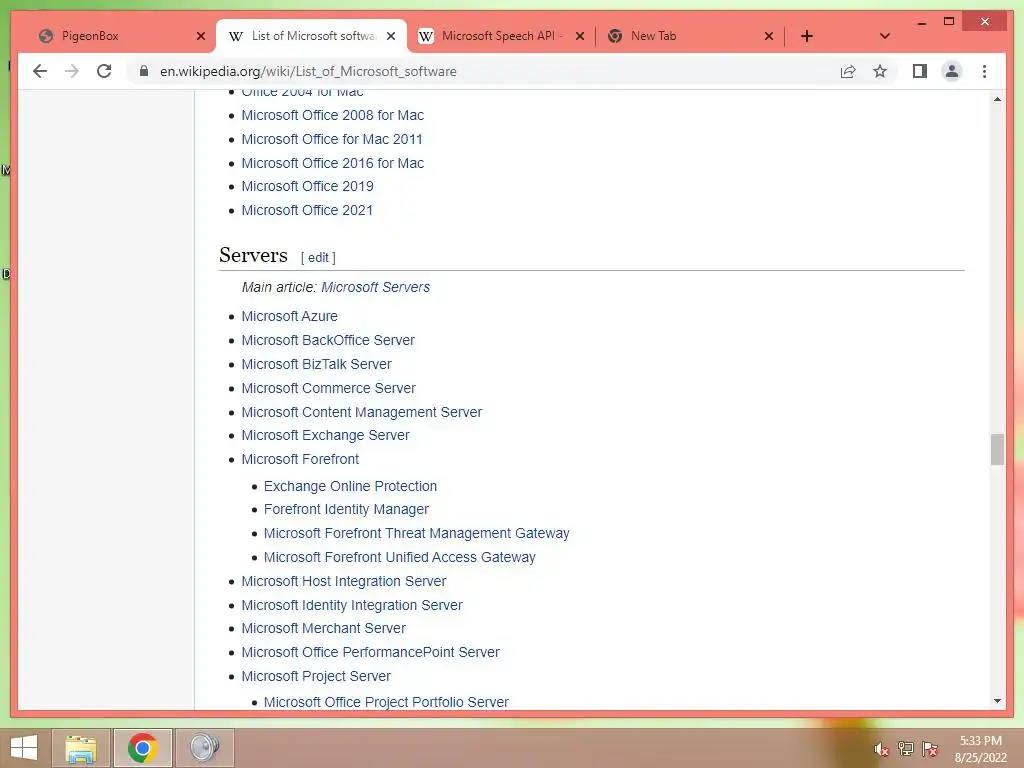
Task: Open Microsoft Office 2016 for Mac link
Action: pyautogui.click(x=332, y=163)
